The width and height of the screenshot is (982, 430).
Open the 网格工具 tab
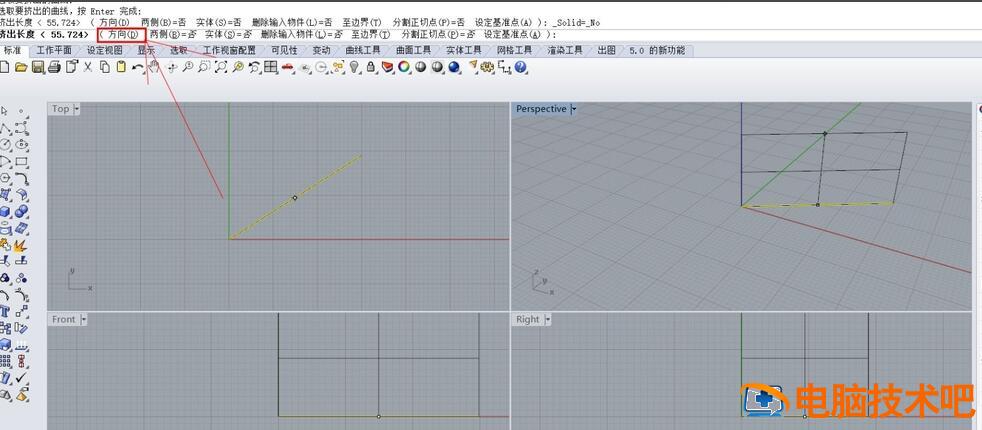[514, 51]
